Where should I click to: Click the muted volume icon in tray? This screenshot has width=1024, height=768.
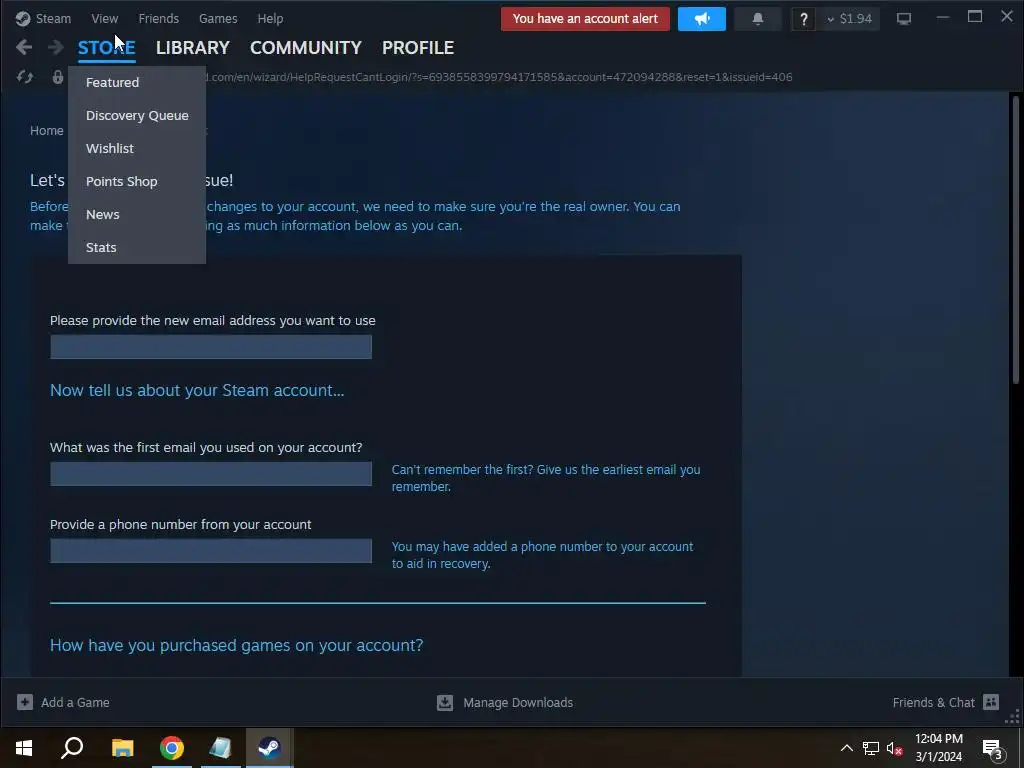coord(894,748)
